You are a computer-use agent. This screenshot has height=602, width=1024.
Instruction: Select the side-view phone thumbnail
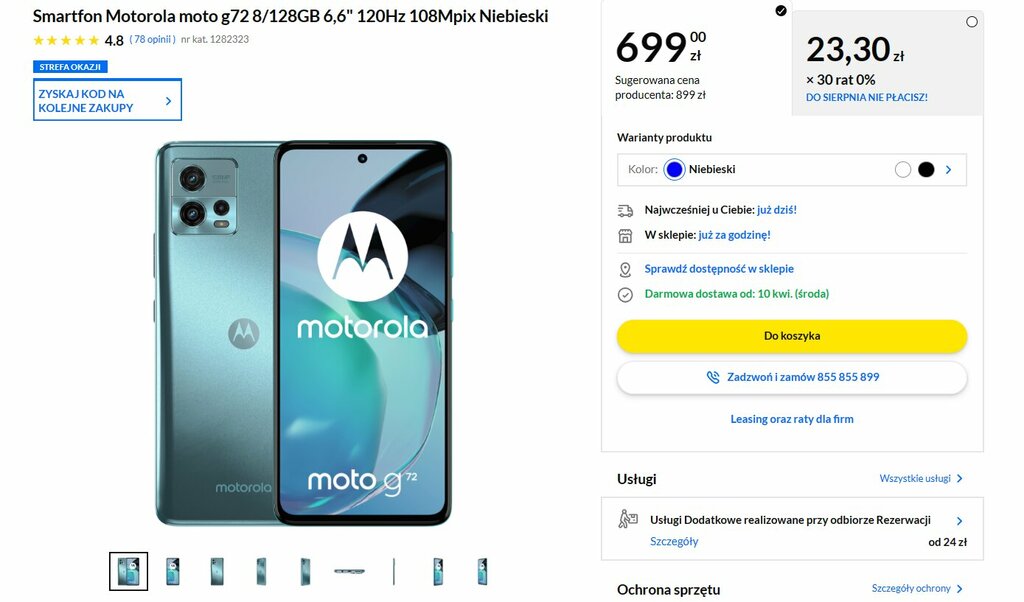(394, 571)
